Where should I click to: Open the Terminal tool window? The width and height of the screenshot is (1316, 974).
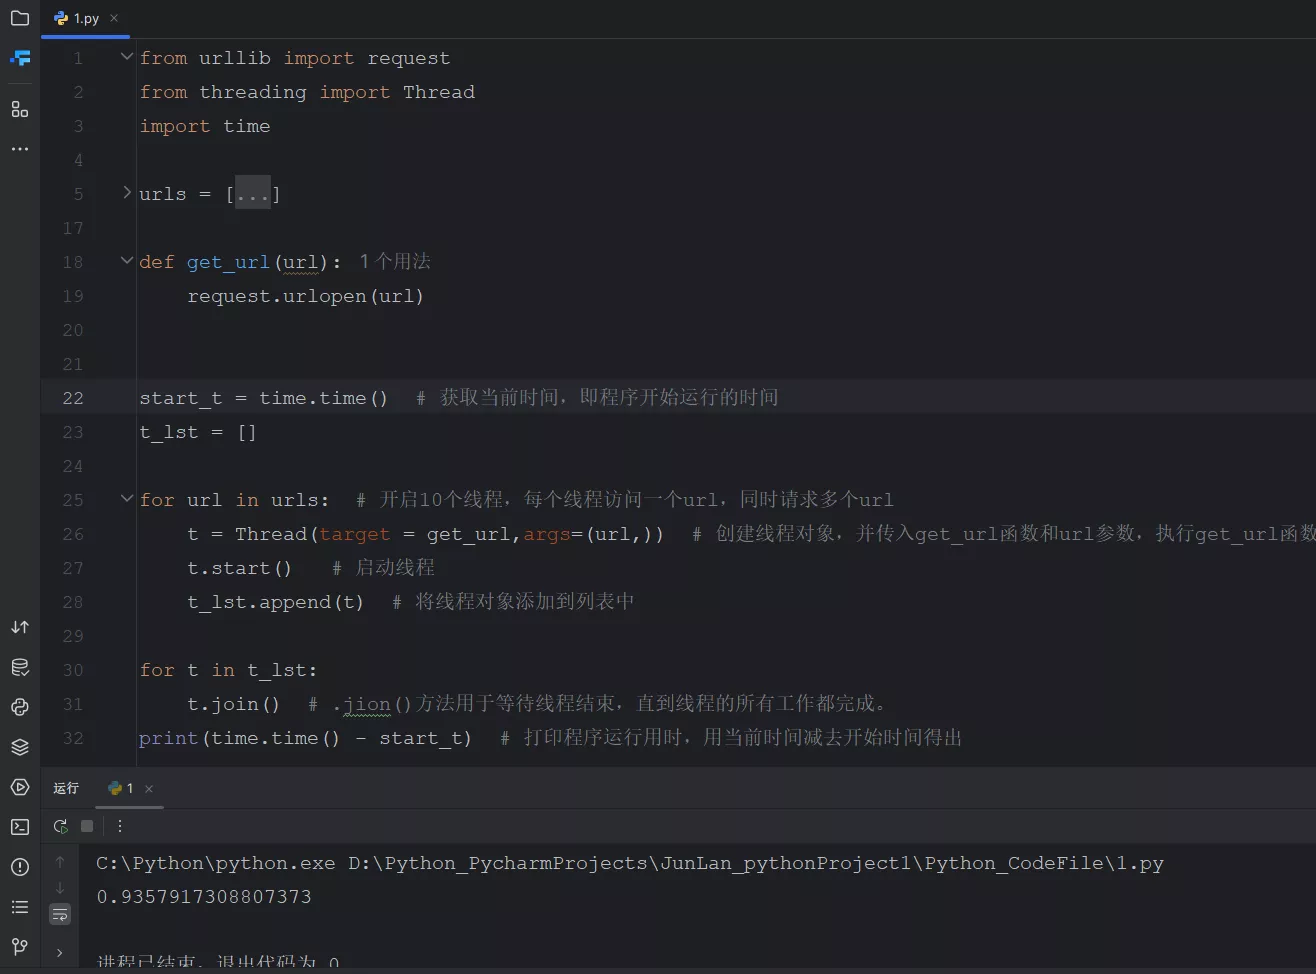pos(20,827)
